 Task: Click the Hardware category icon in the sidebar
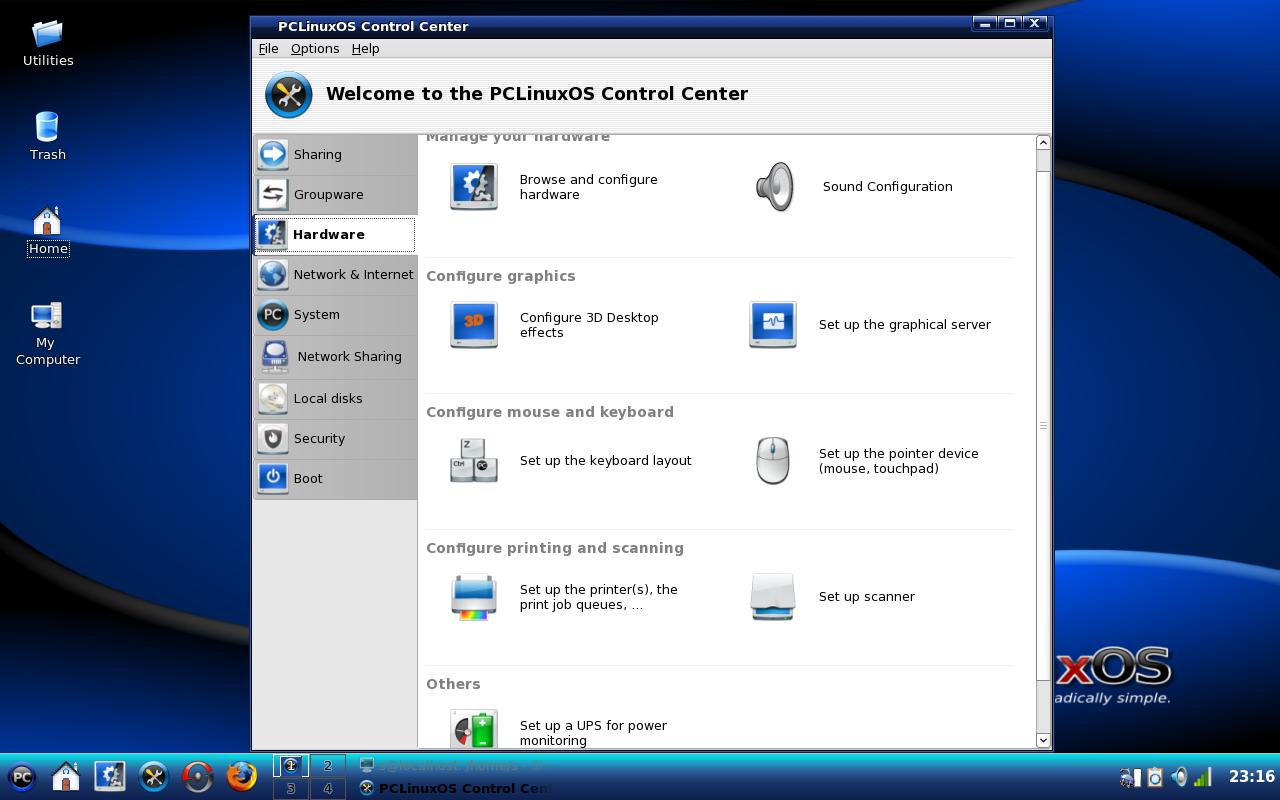pos(272,234)
